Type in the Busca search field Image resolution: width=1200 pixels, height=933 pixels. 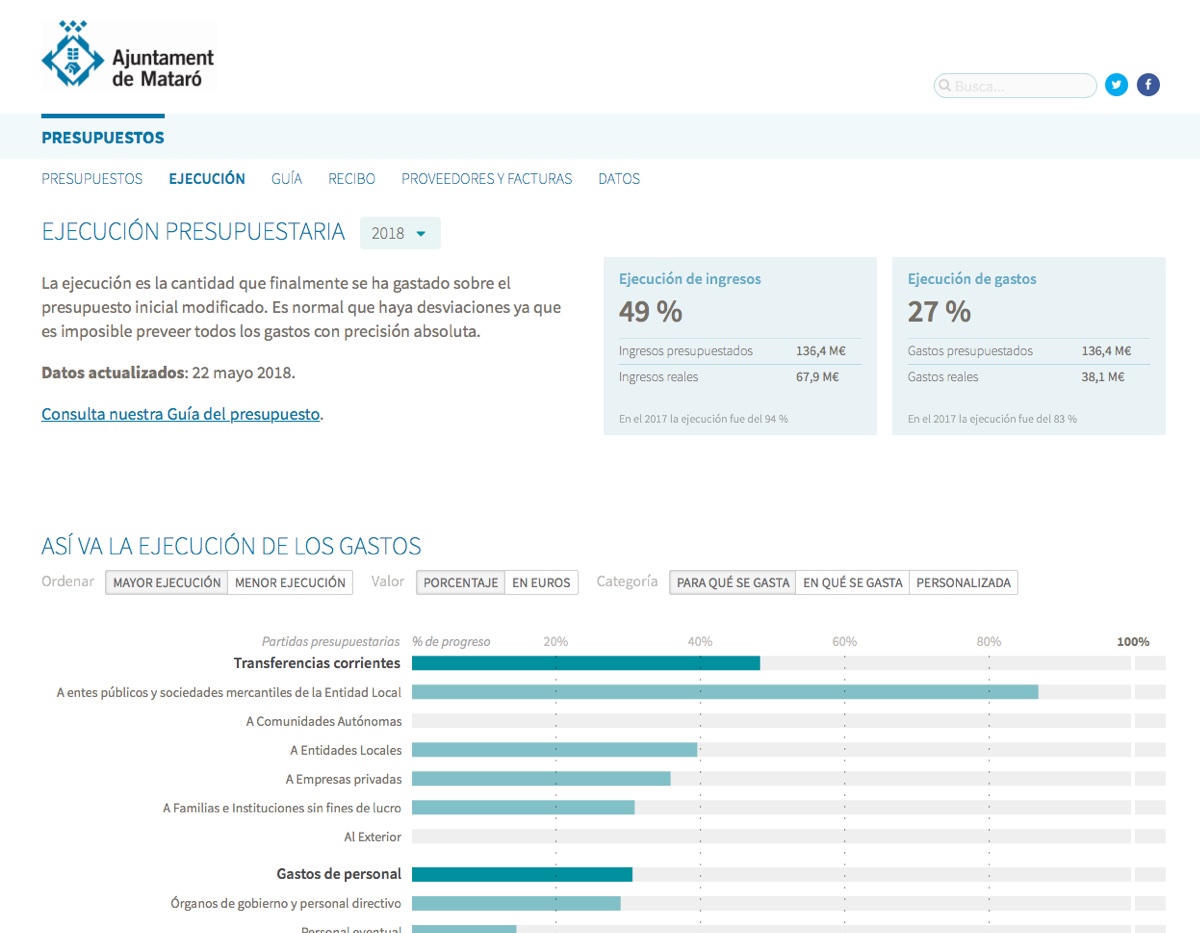[x=1022, y=86]
